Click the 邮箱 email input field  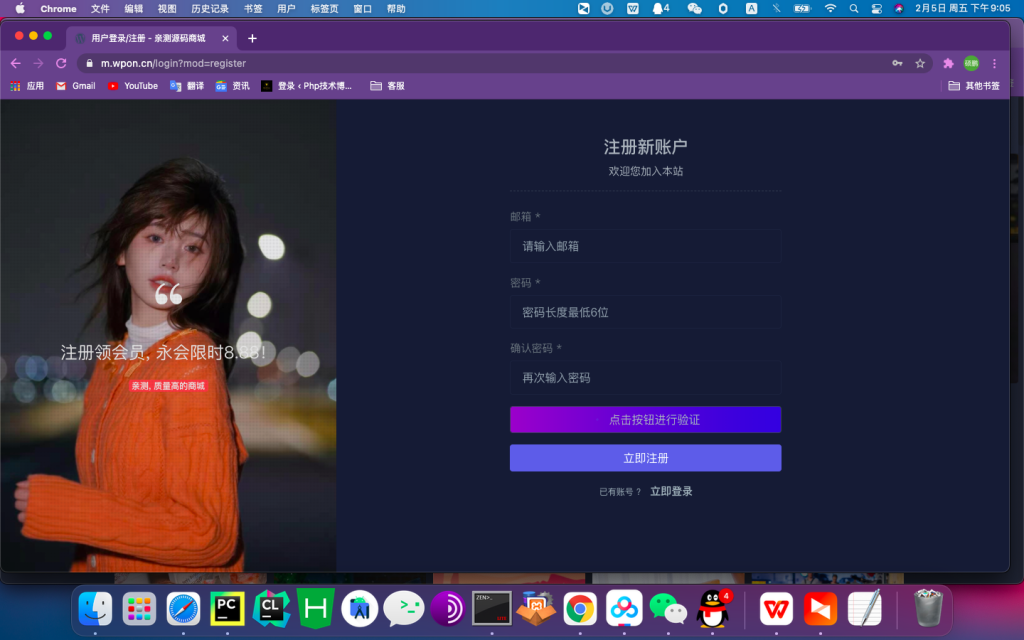click(645, 246)
